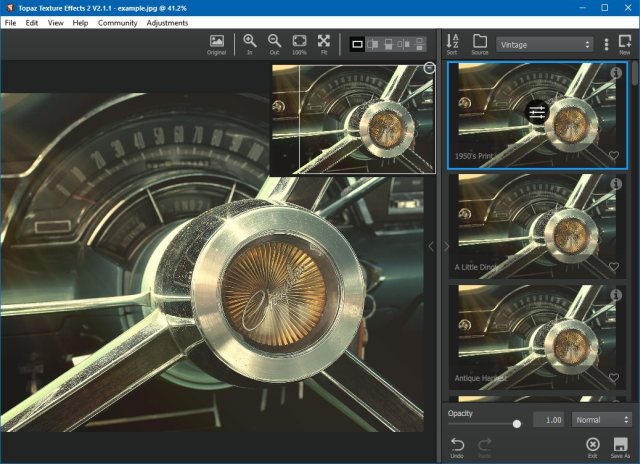
Task: Open the preset Source folder
Action: [x=480, y=44]
